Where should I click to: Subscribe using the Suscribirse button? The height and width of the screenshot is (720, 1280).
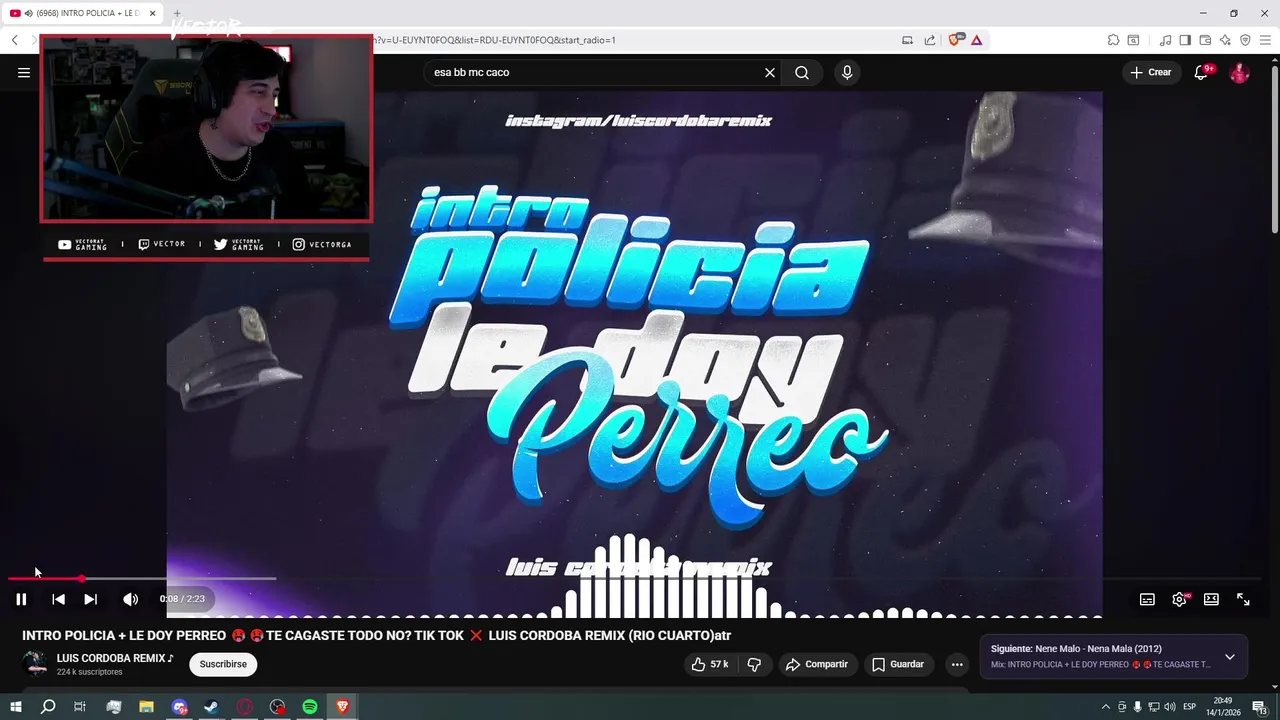pyautogui.click(x=223, y=664)
